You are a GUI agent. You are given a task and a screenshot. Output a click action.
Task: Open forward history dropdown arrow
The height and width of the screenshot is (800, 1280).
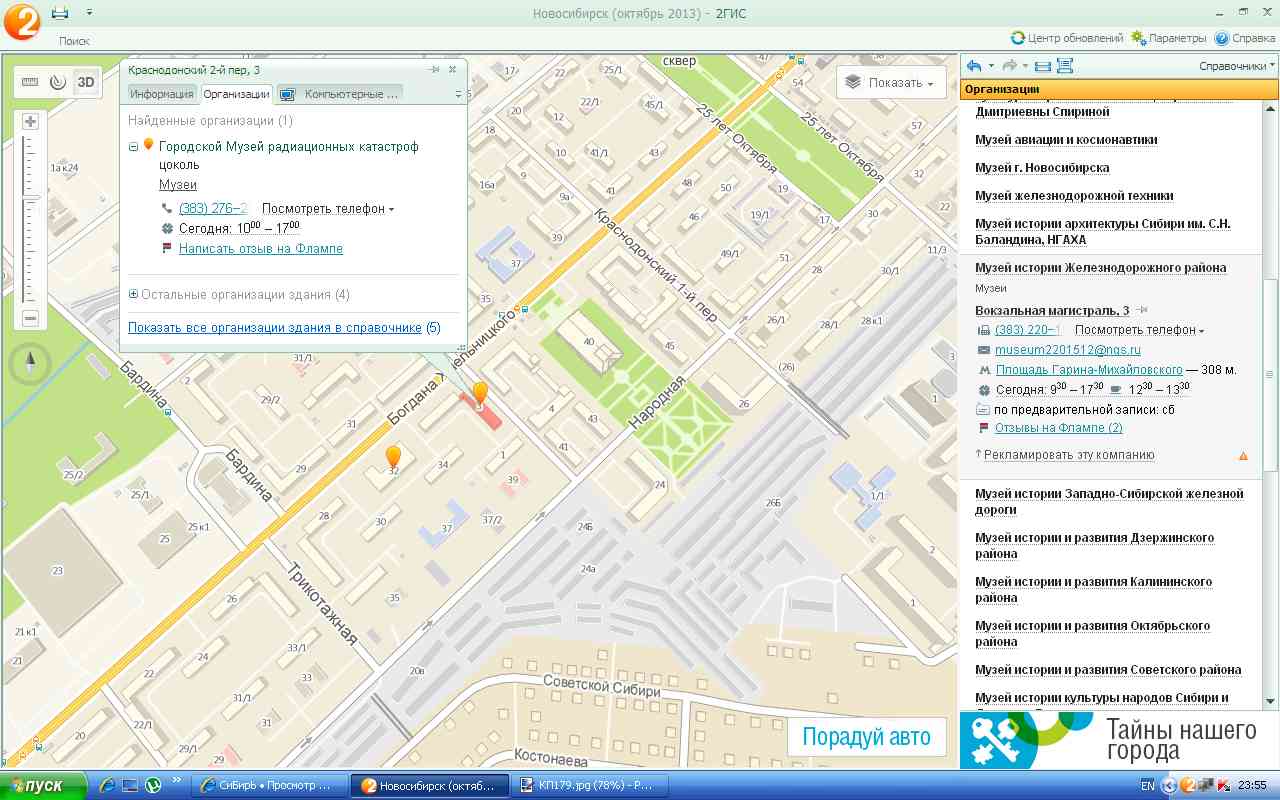click(x=1025, y=66)
